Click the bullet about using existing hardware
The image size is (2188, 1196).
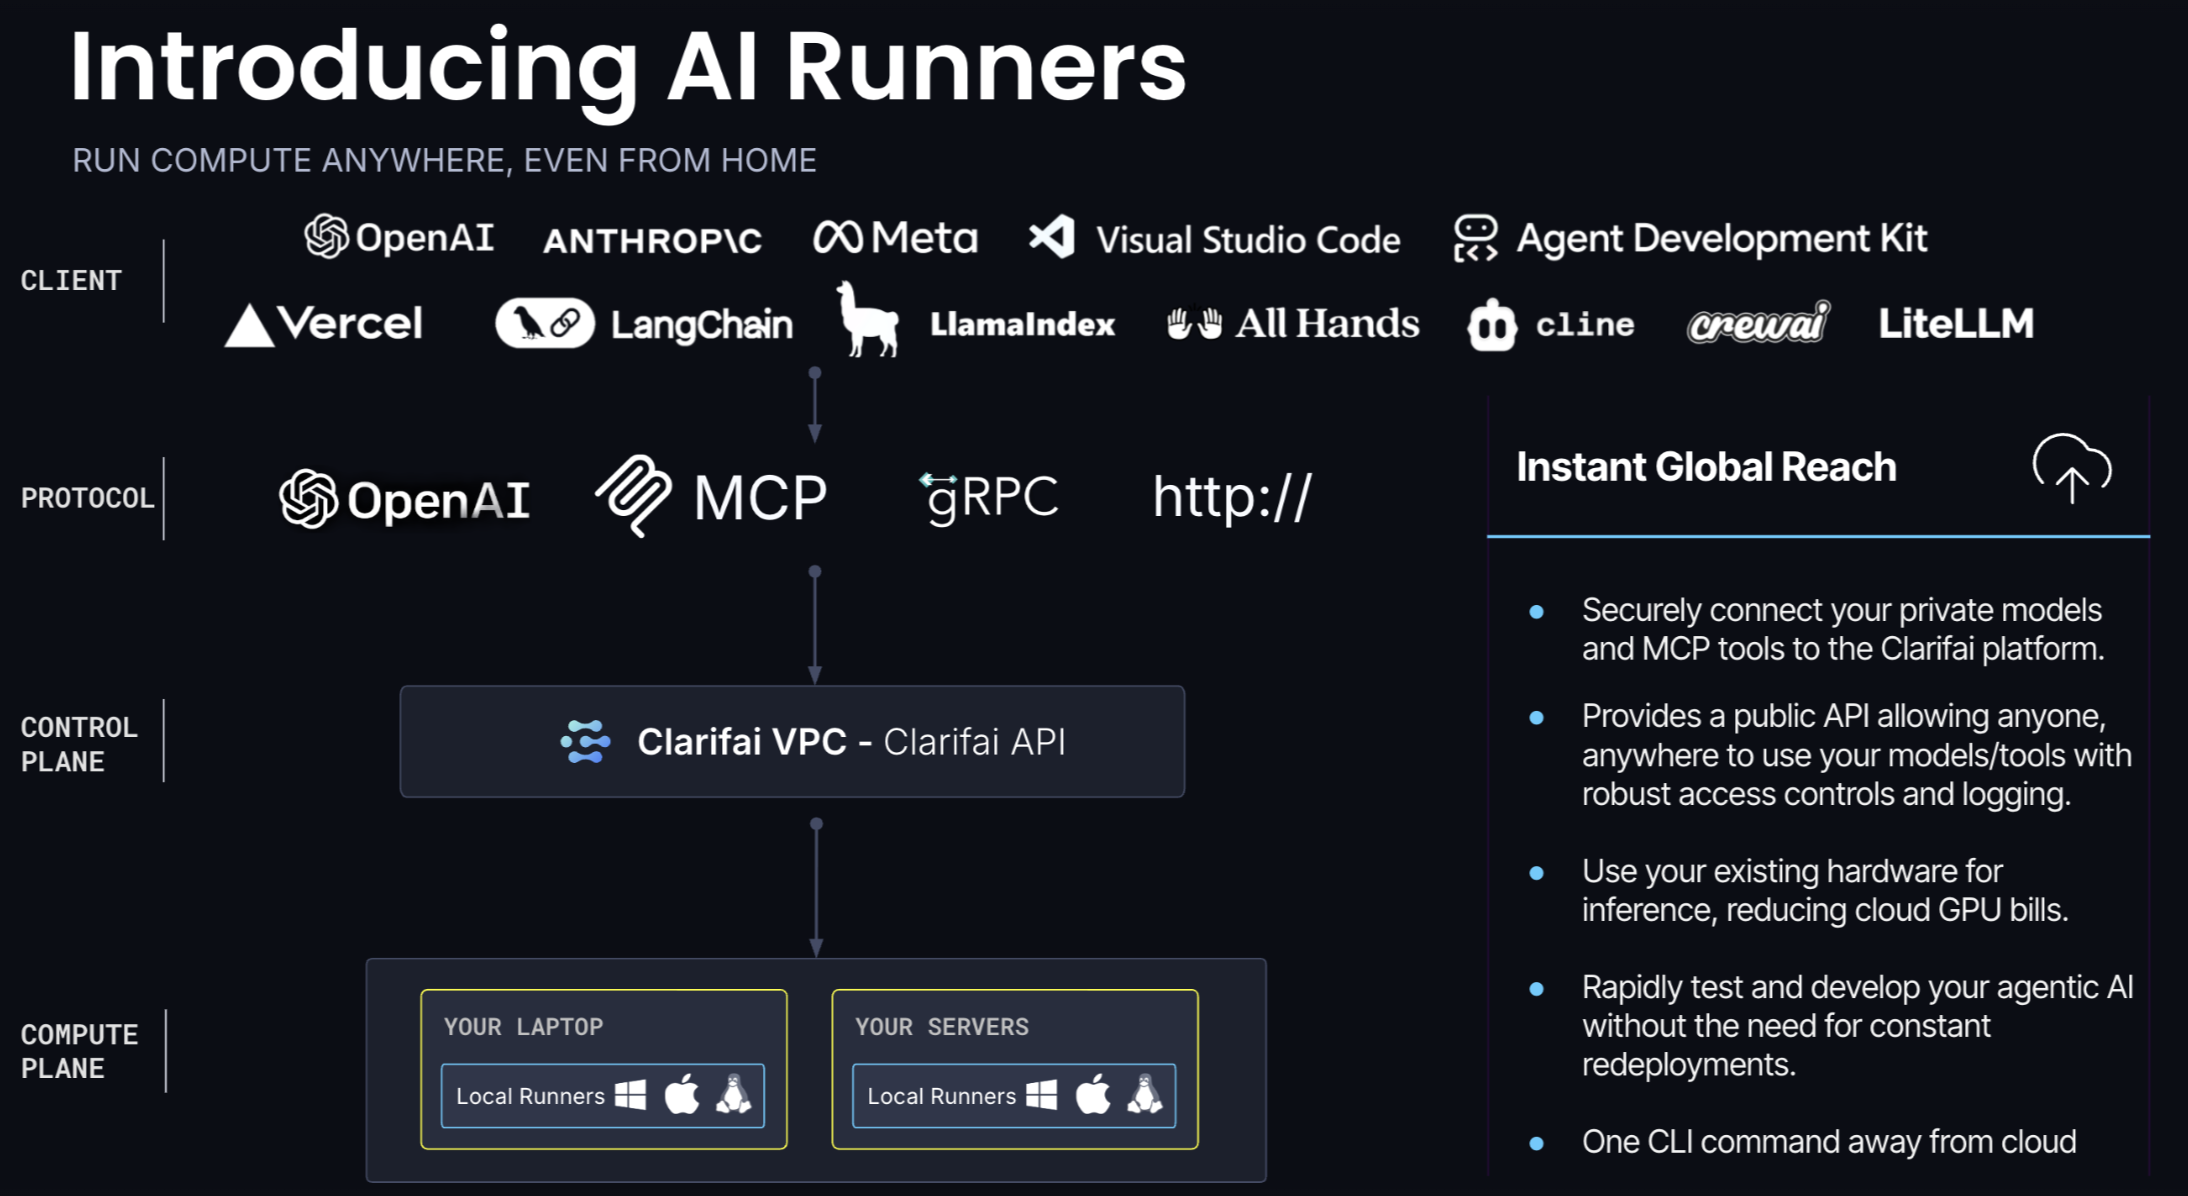tap(1825, 890)
